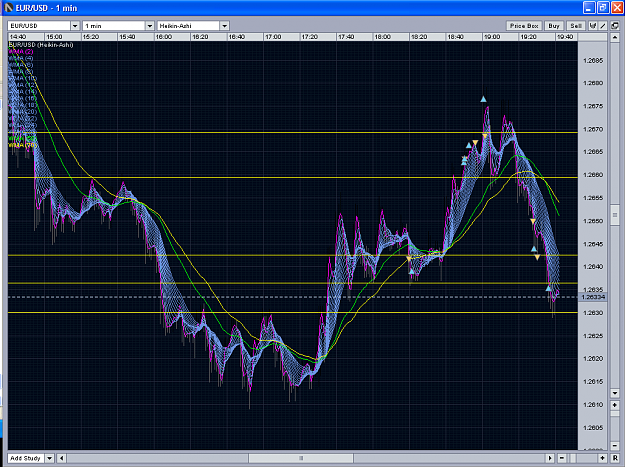The width and height of the screenshot is (625, 467).
Task: Click the current price label 1.26334
Action: pyautogui.click(x=593, y=297)
